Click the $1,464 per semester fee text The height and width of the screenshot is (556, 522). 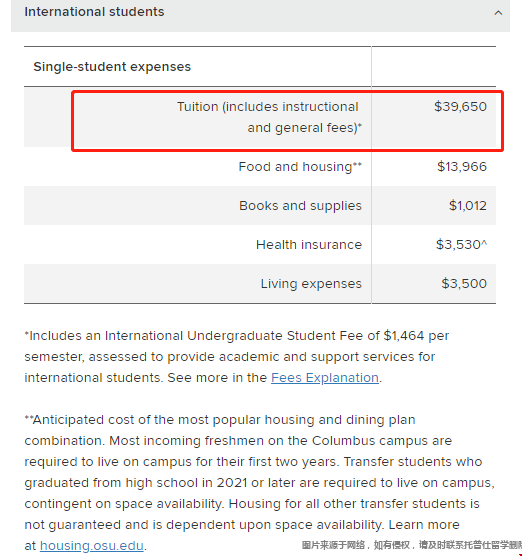pos(416,336)
